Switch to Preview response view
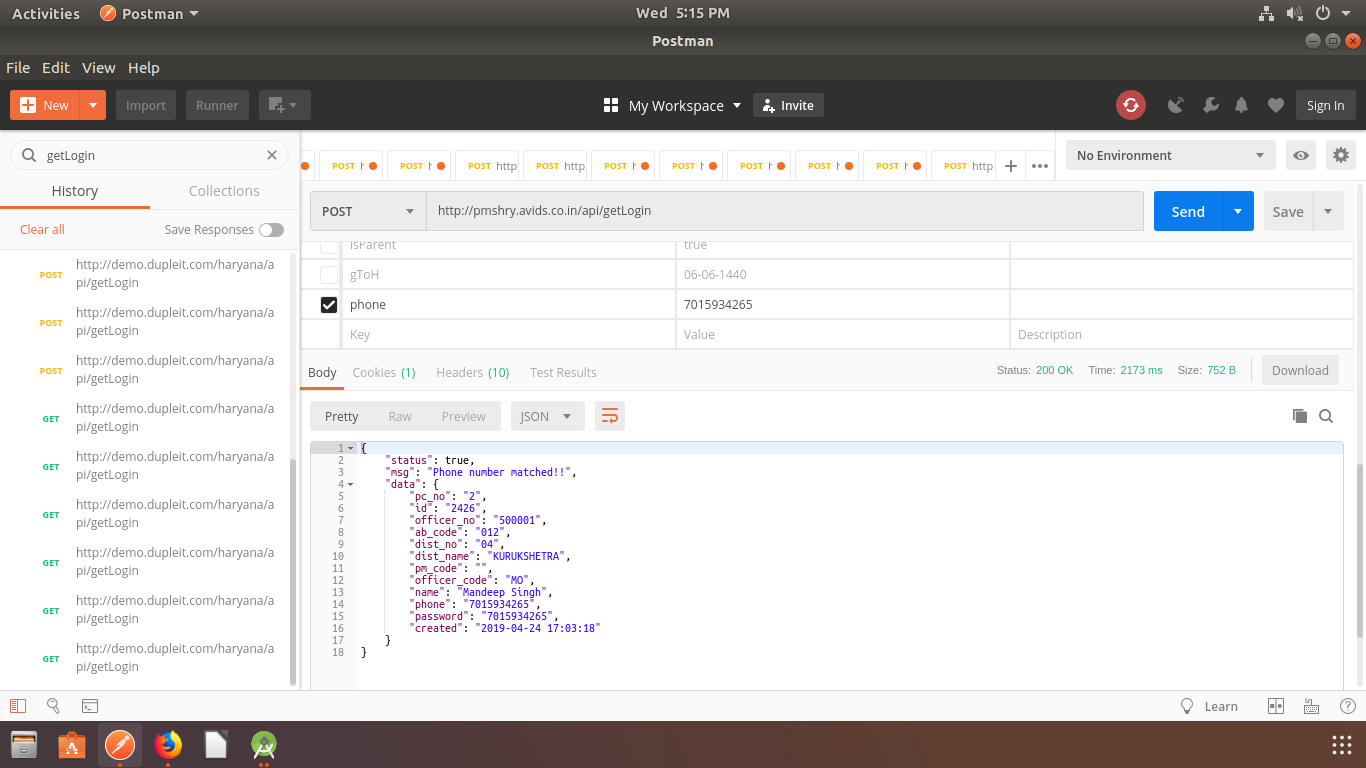Viewport: 1366px width, 768px height. pos(464,416)
